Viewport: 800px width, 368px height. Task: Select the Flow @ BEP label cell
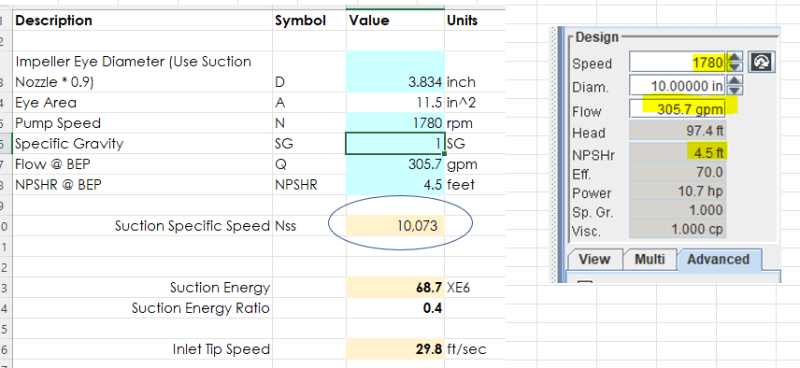142,164
